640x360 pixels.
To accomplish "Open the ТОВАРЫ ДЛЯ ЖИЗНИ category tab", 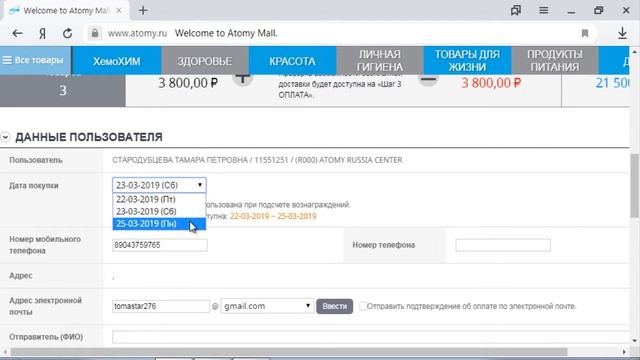I will pyautogui.click(x=467, y=60).
